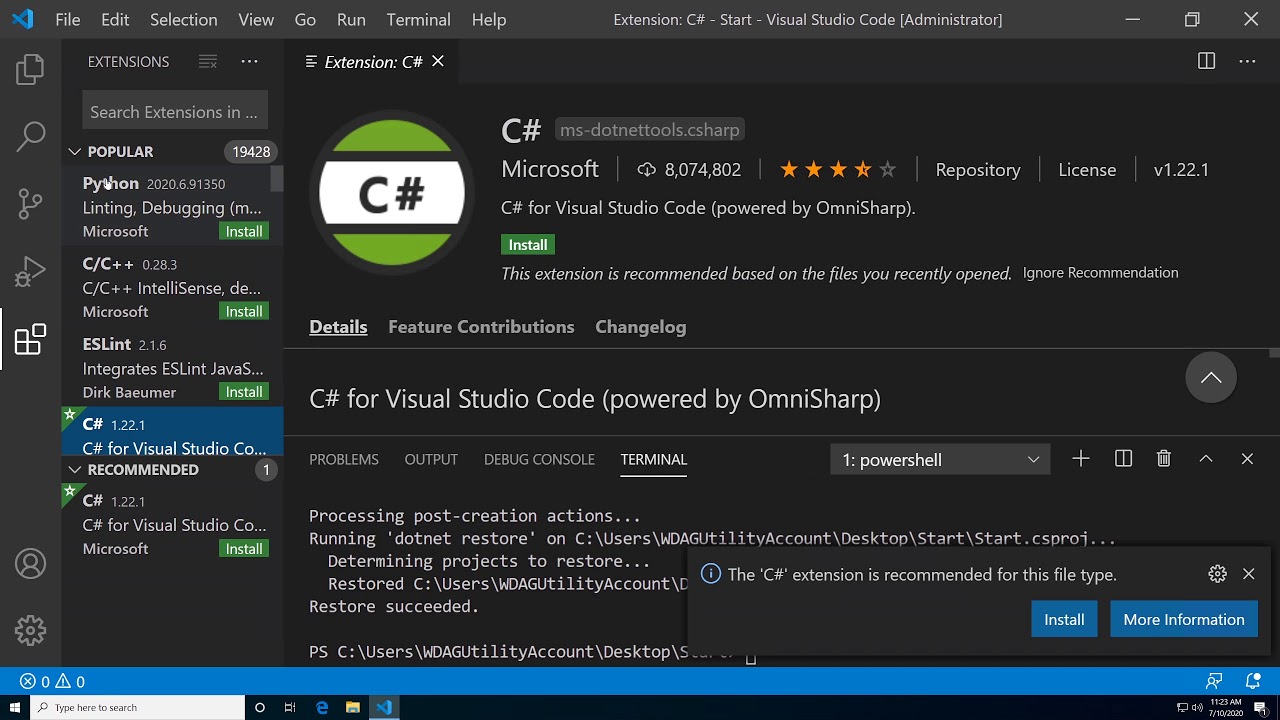Click the Ignore Recommendation link

[1100, 273]
